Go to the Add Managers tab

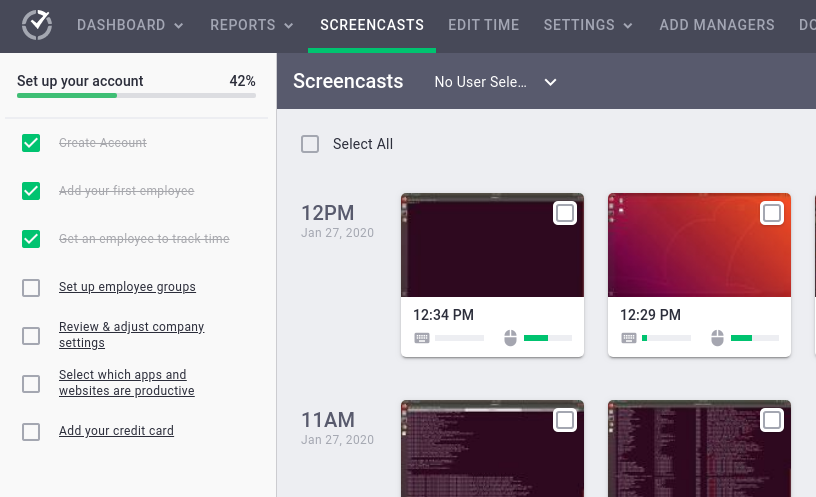tap(717, 25)
